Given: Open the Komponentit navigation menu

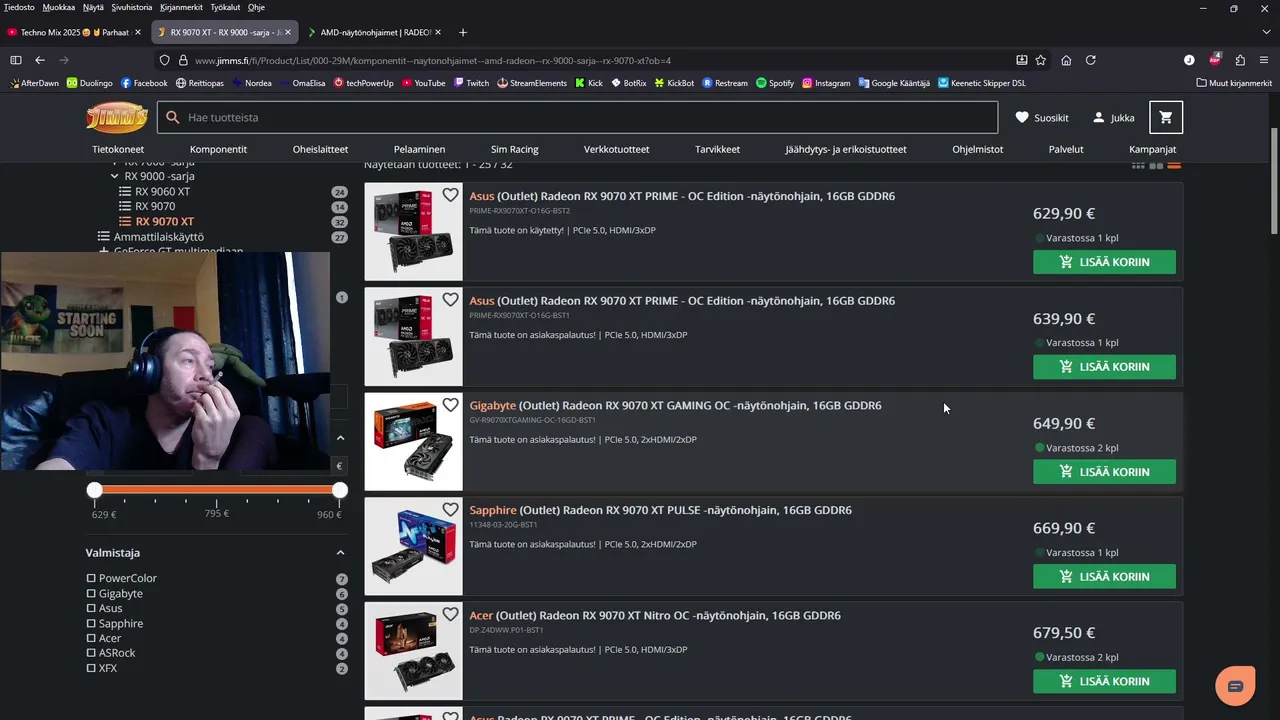Looking at the screenshot, I should coord(218,149).
